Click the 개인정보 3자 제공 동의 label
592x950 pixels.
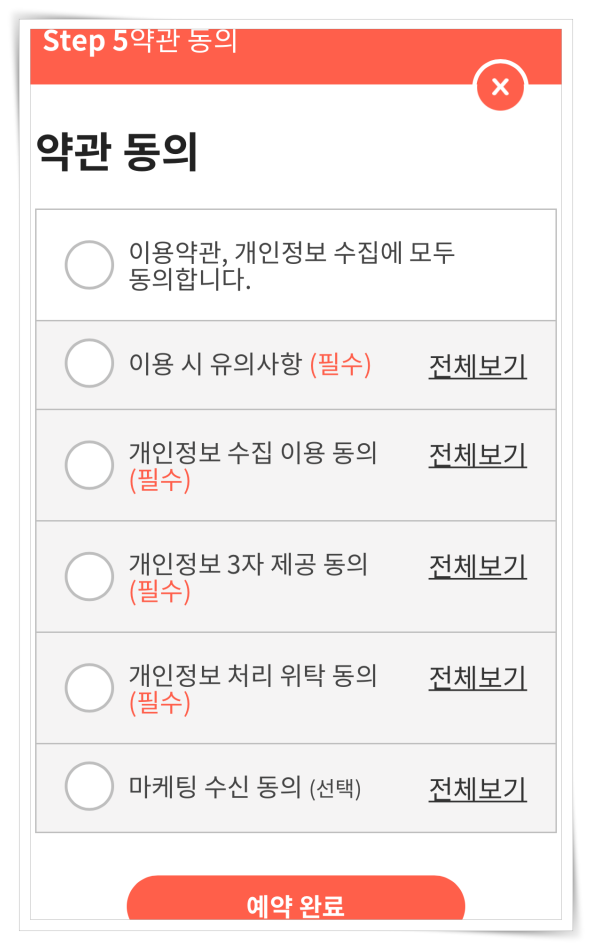click(248, 565)
